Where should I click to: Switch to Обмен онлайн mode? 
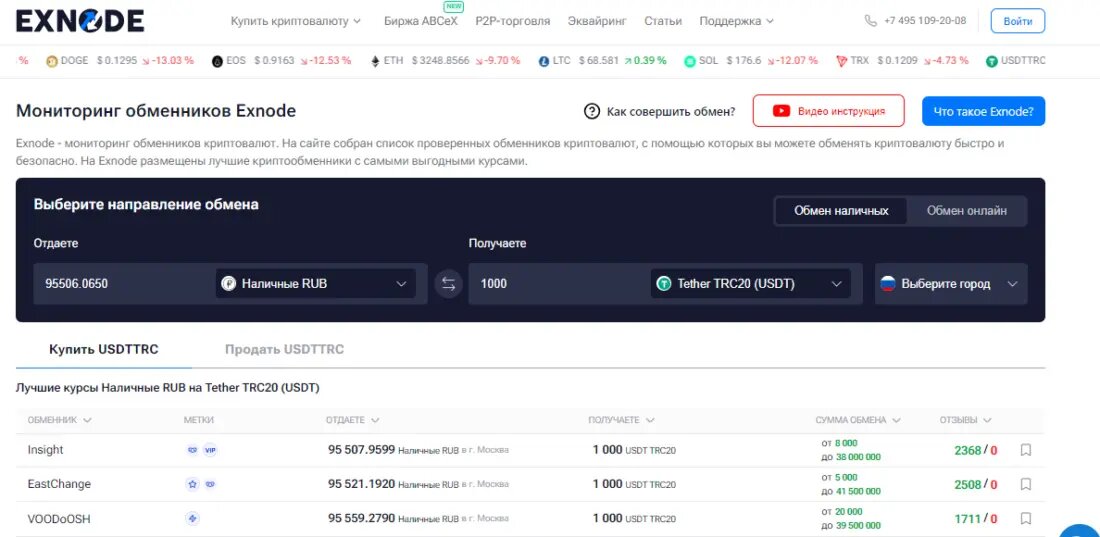coord(967,211)
